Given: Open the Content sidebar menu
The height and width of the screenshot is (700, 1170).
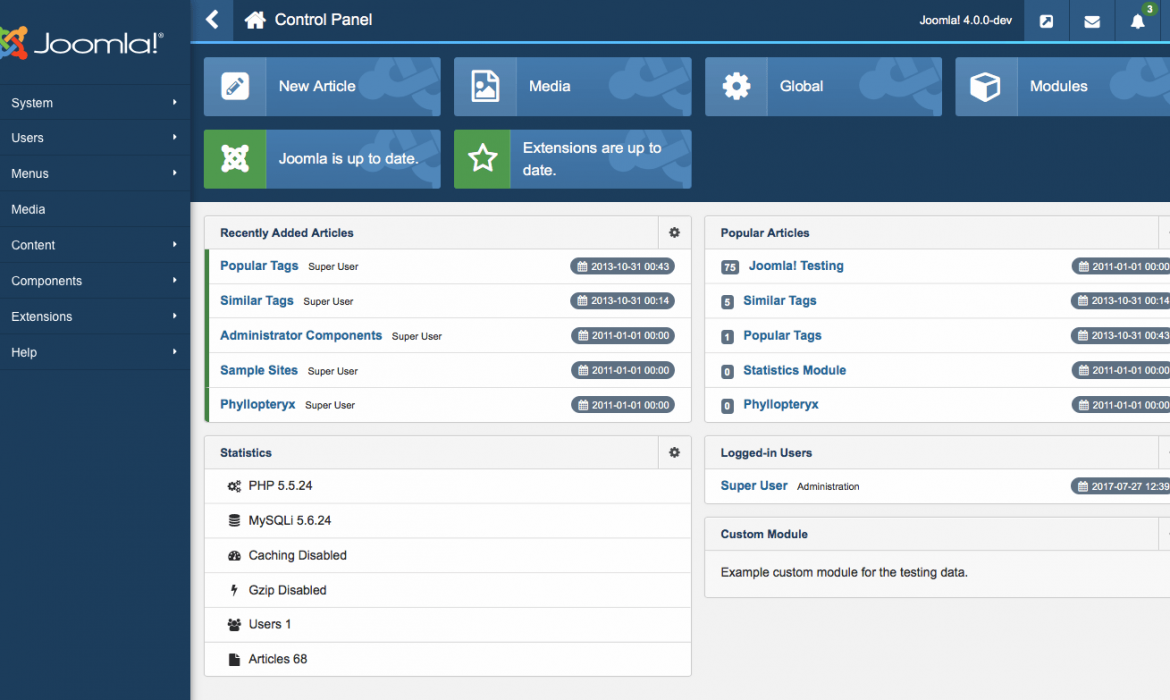Looking at the screenshot, I should pyautogui.click(x=95, y=245).
